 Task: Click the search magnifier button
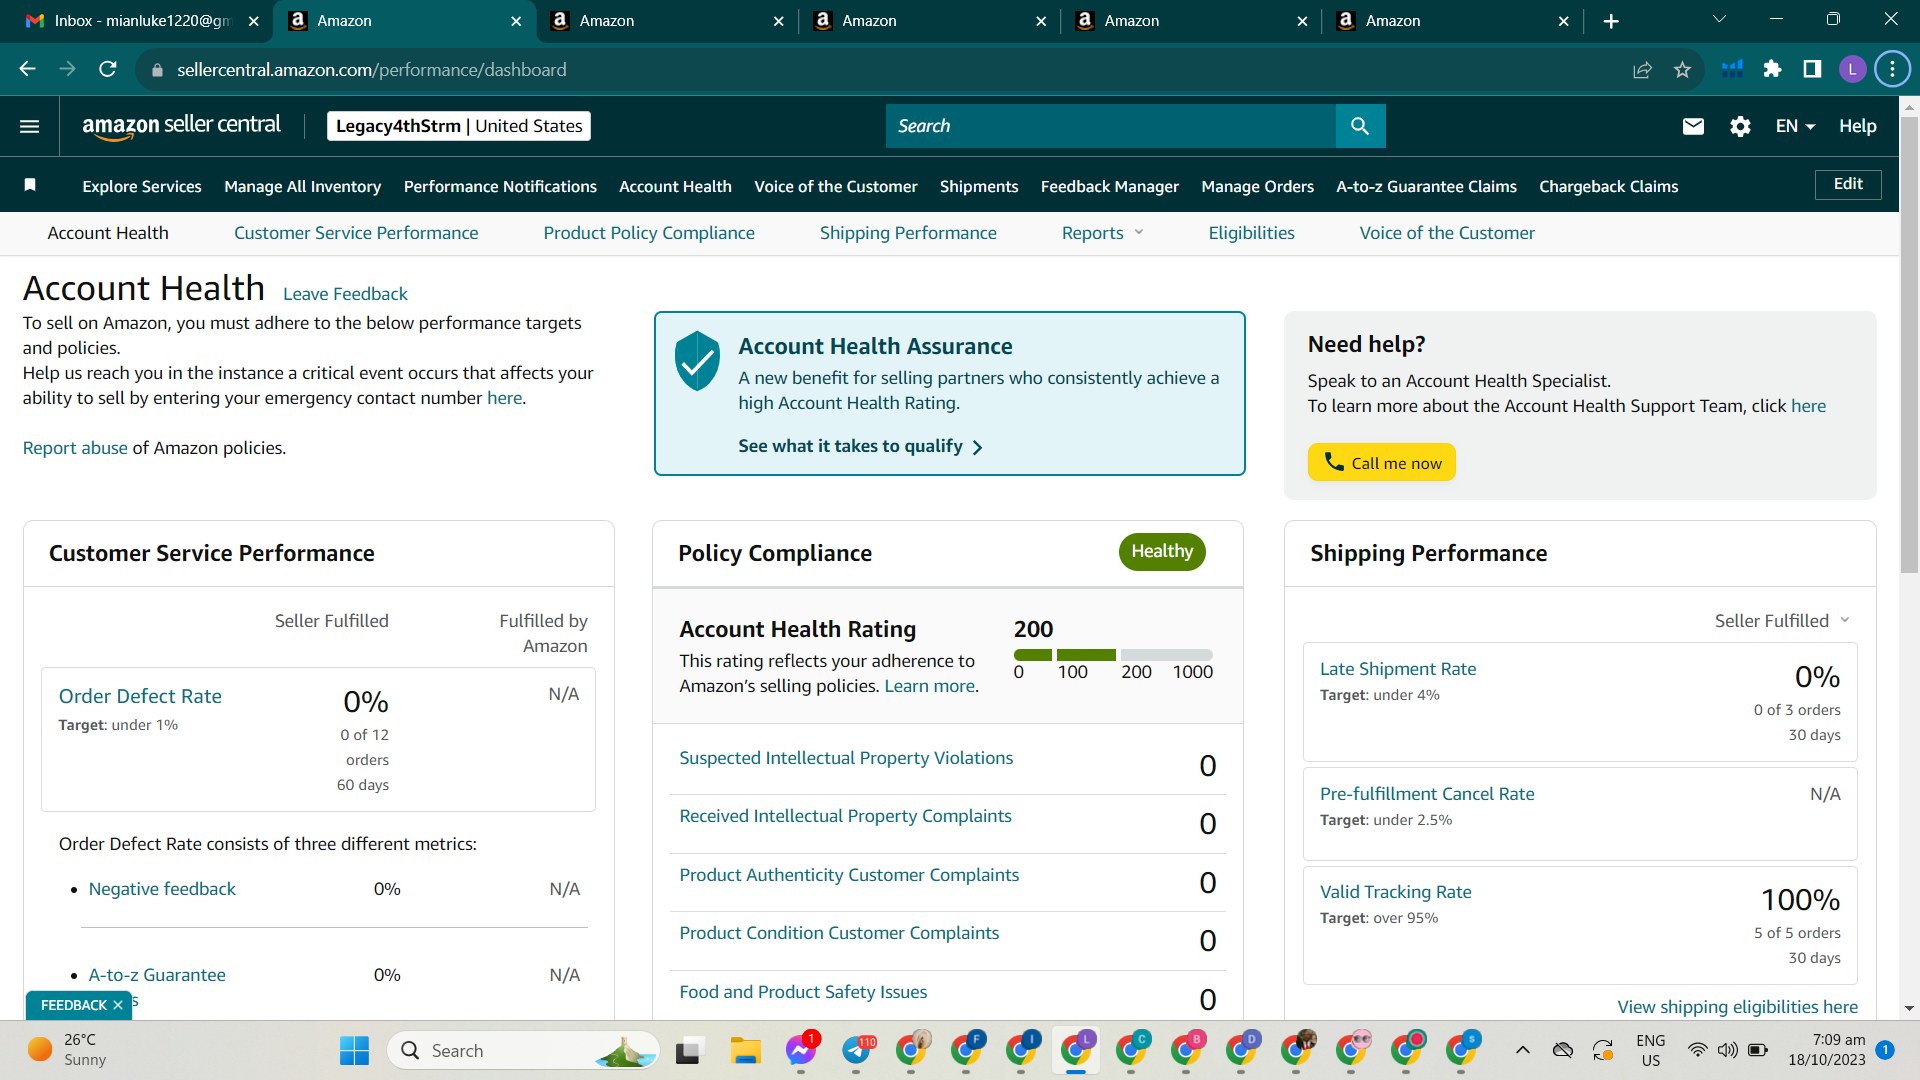[x=1360, y=126]
